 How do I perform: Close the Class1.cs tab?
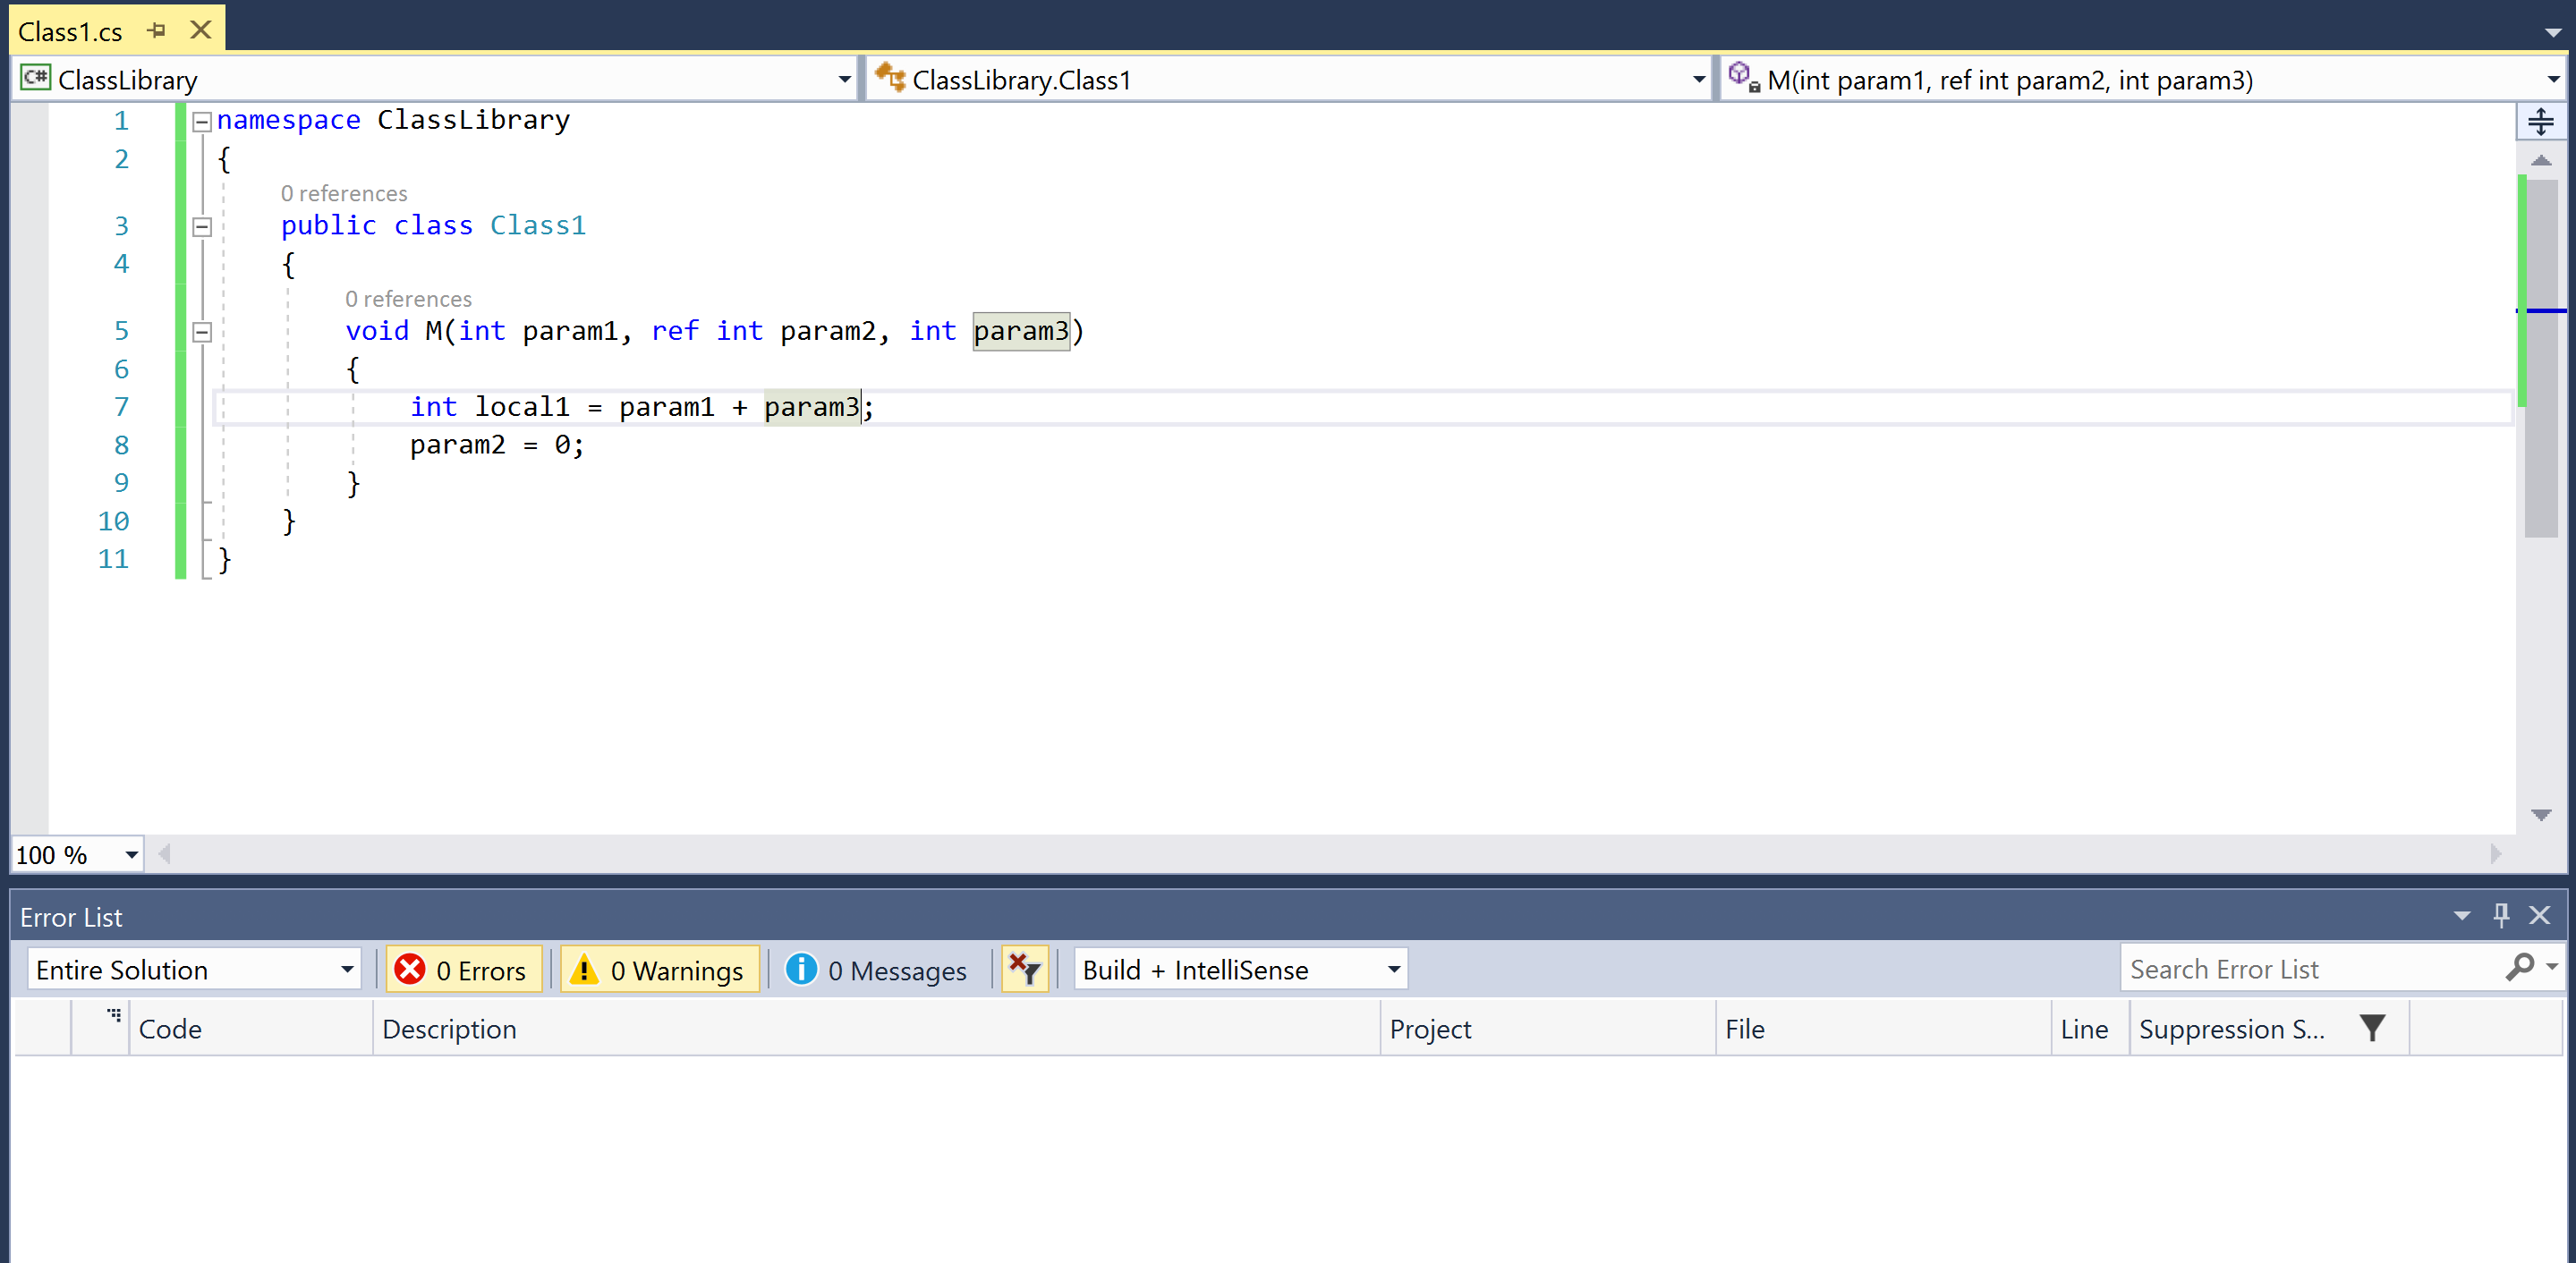click(201, 31)
